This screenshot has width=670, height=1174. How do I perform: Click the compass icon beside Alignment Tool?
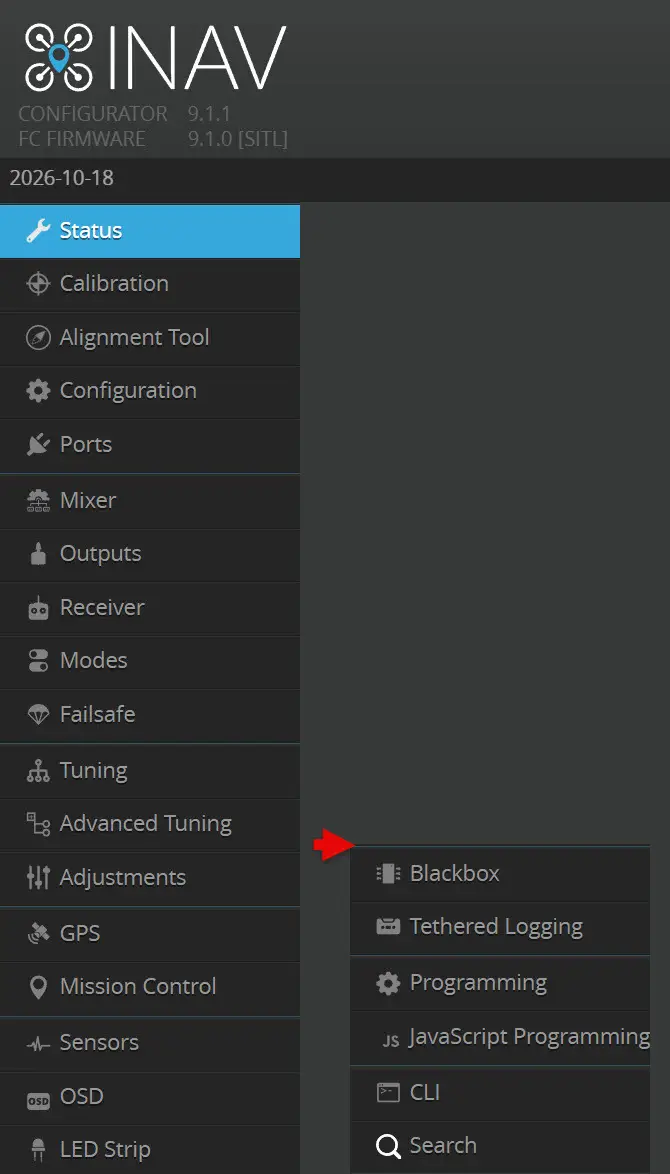point(37,338)
